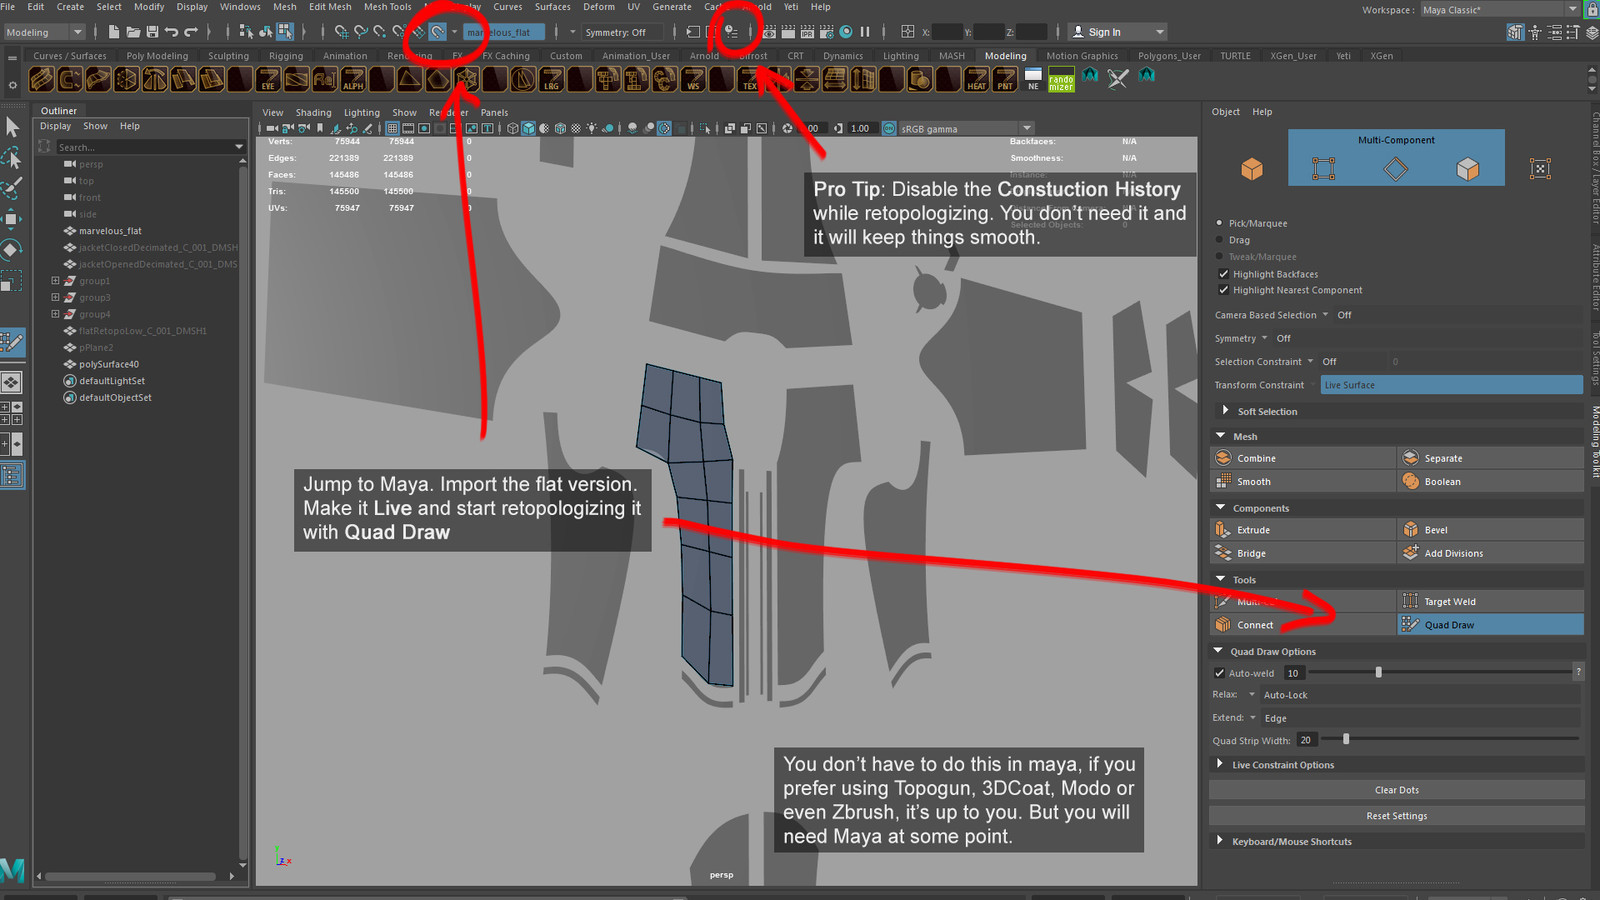Expand the Soft Selection section
Image resolution: width=1600 pixels, height=900 pixels.
tap(1225, 411)
